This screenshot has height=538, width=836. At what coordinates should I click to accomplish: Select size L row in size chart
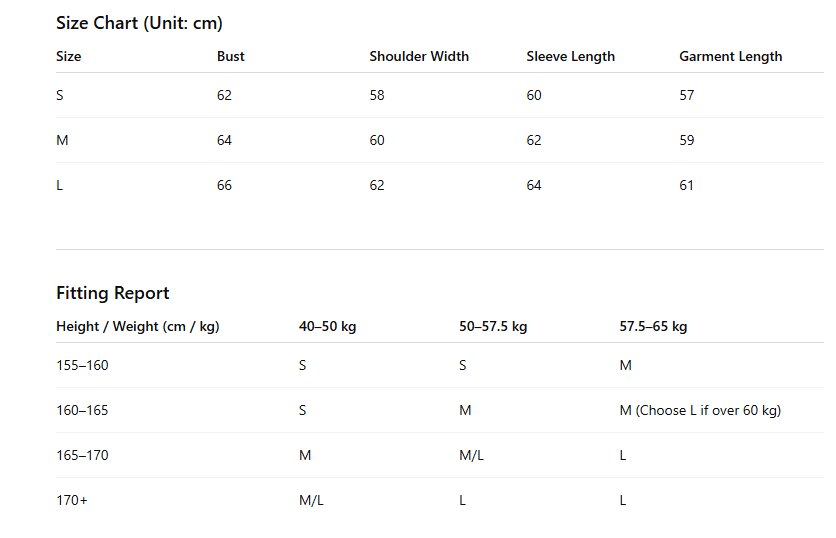coord(440,185)
